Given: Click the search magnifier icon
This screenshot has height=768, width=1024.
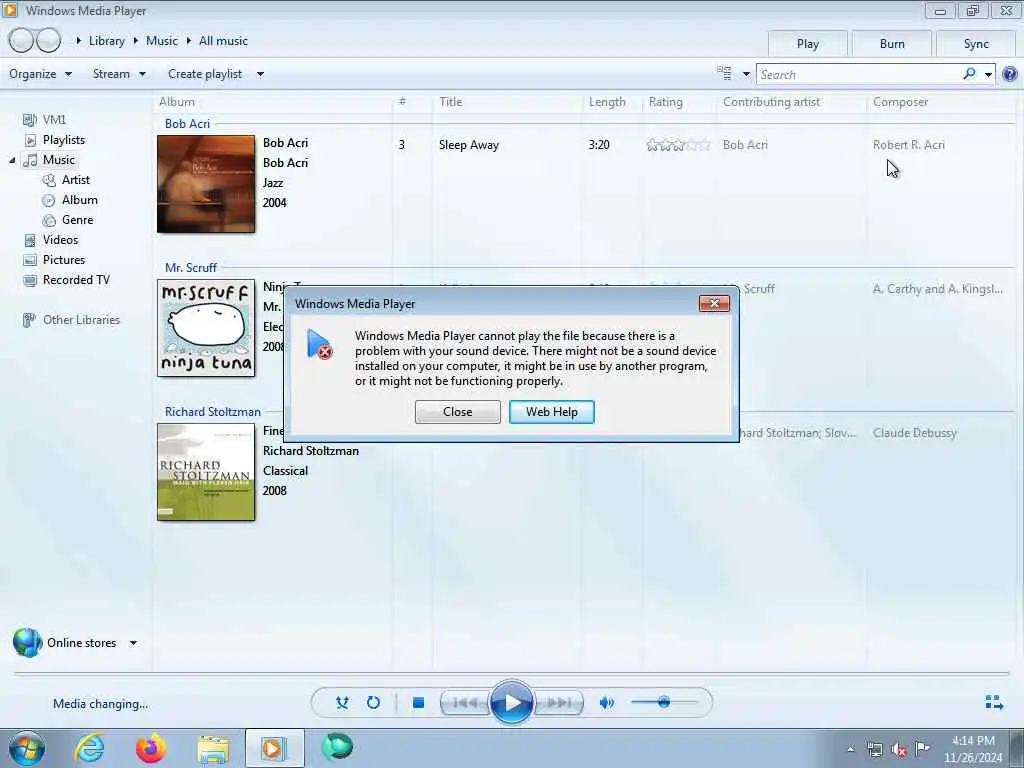Looking at the screenshot, I should click(969, 74).
